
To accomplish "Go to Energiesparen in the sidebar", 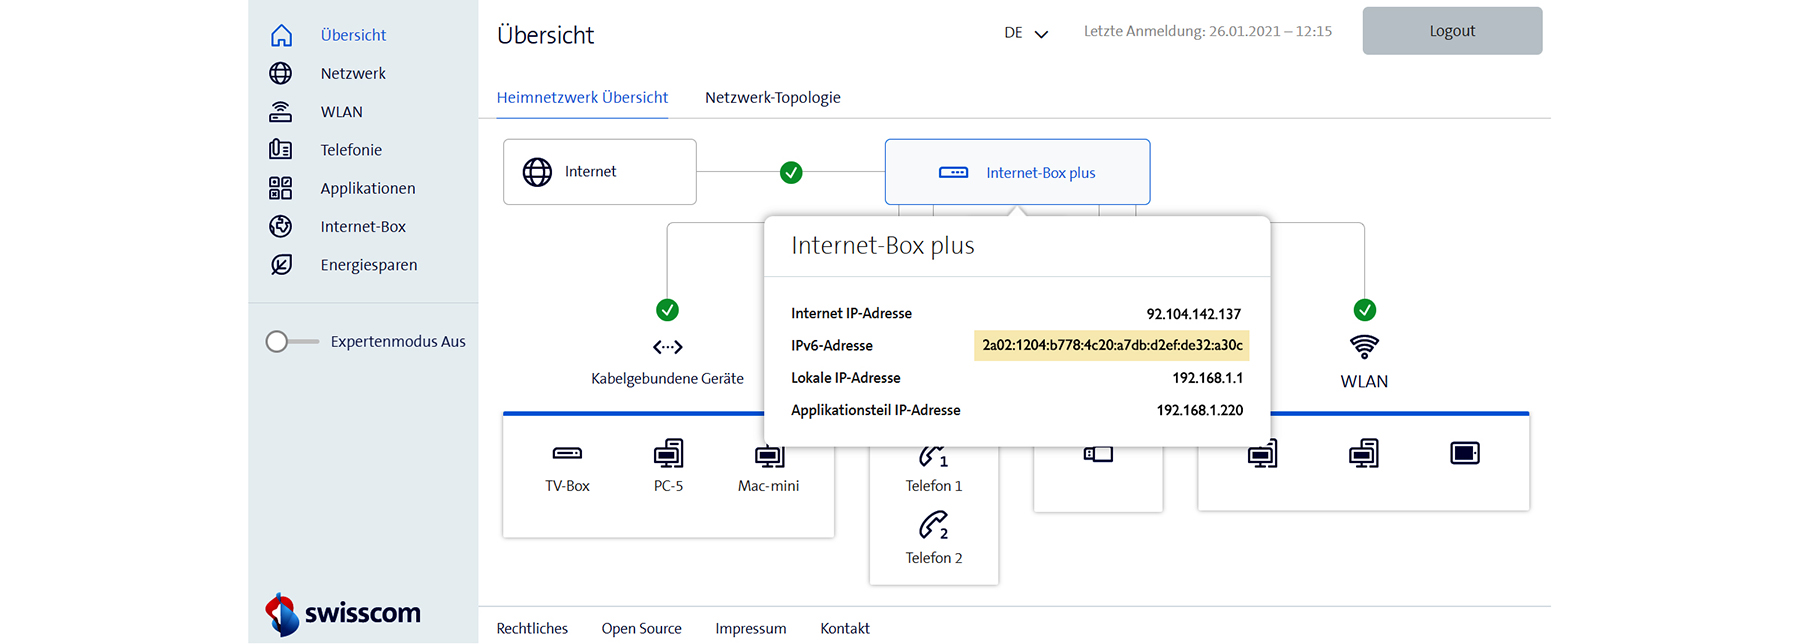I will click(368, 265).
